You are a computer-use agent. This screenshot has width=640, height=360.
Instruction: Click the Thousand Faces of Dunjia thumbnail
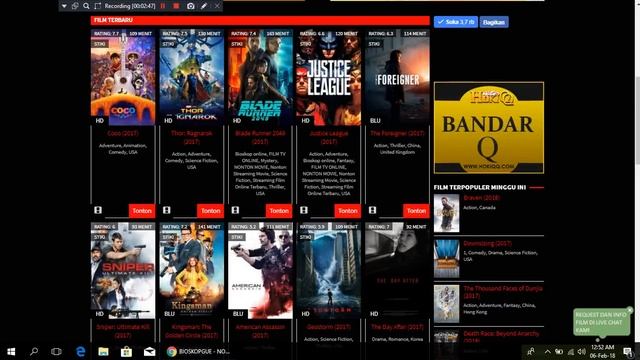click(x=447, y=304)
